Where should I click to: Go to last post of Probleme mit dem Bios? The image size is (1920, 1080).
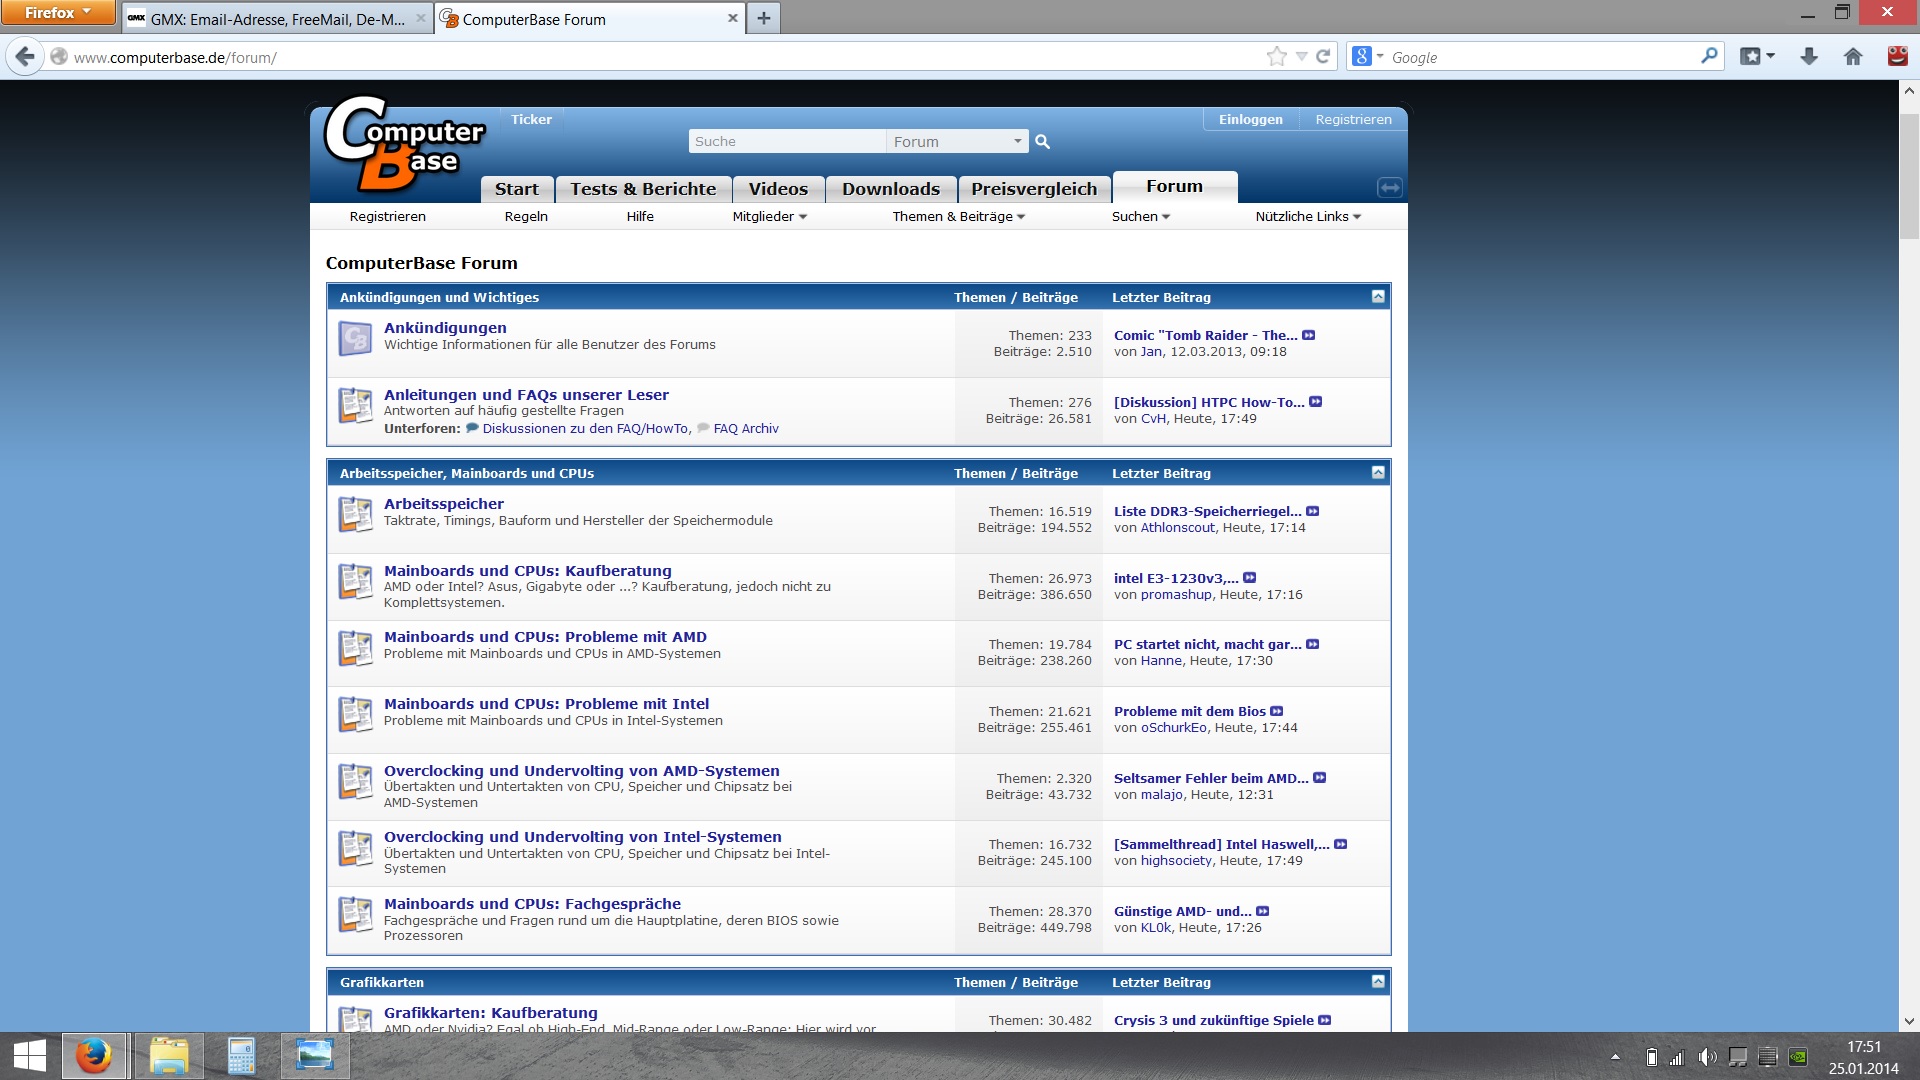click(1276, 711)
